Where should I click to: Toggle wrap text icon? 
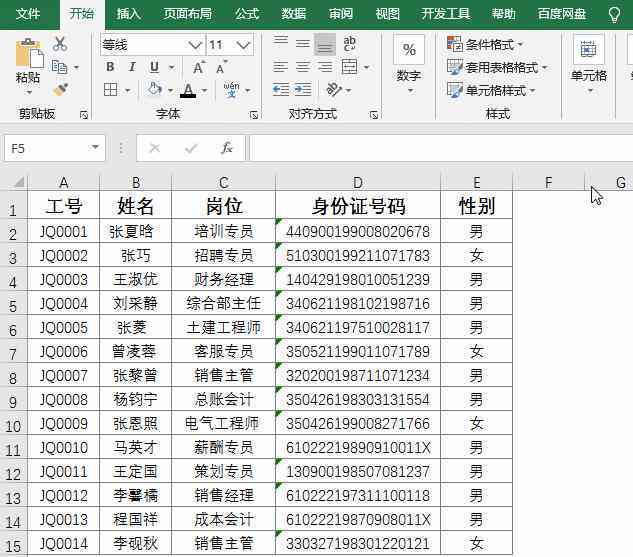coord(350,44)
